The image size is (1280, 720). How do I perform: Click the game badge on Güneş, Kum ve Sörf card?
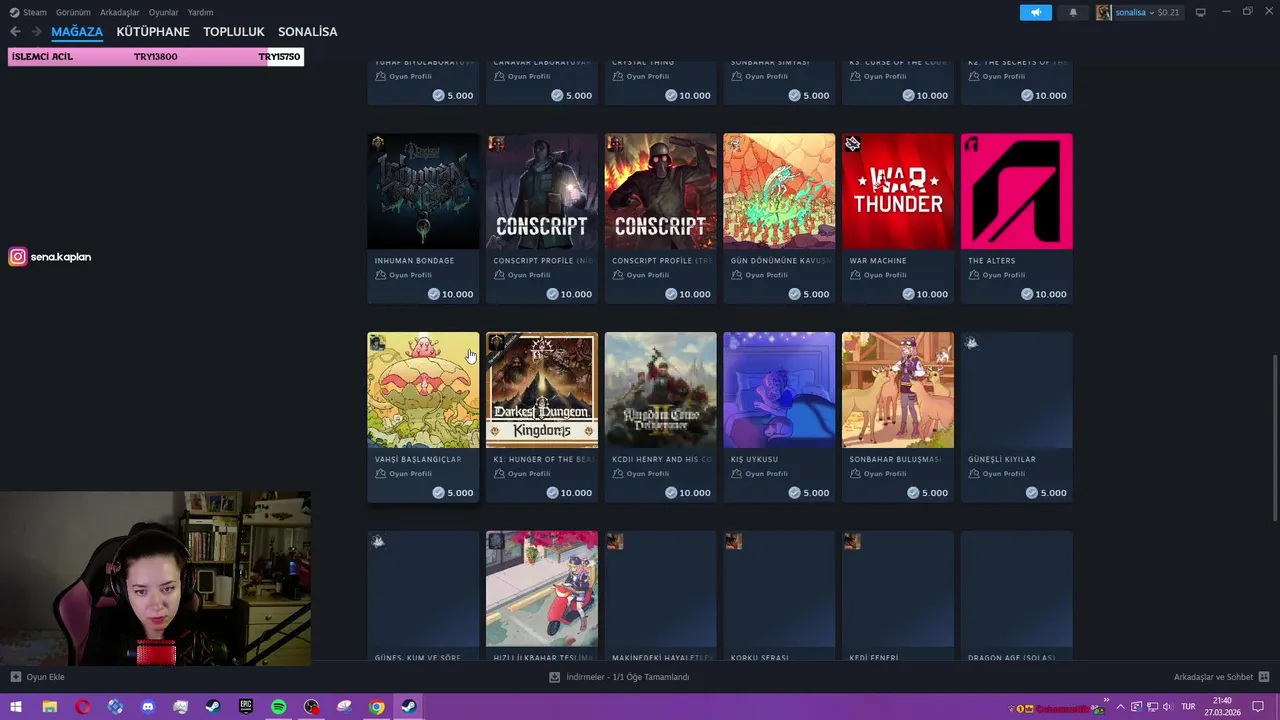(377, 541)
